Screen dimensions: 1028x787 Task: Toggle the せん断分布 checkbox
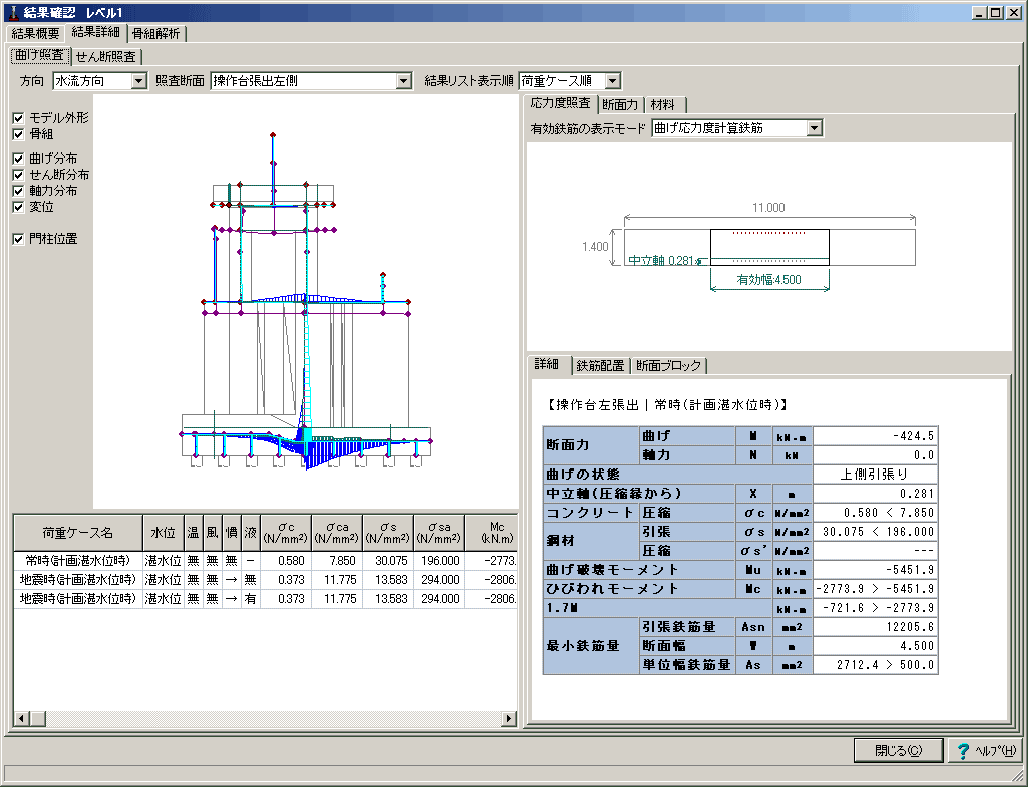click(18, 175)
